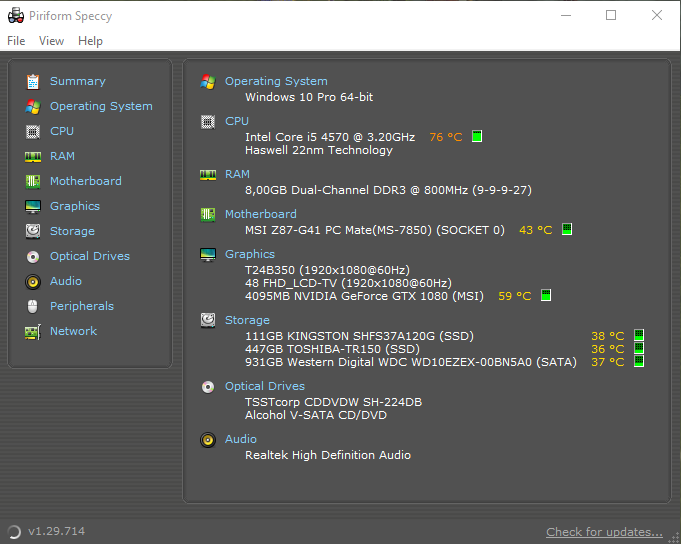Click the Motherboard heading link in summary

261,214
